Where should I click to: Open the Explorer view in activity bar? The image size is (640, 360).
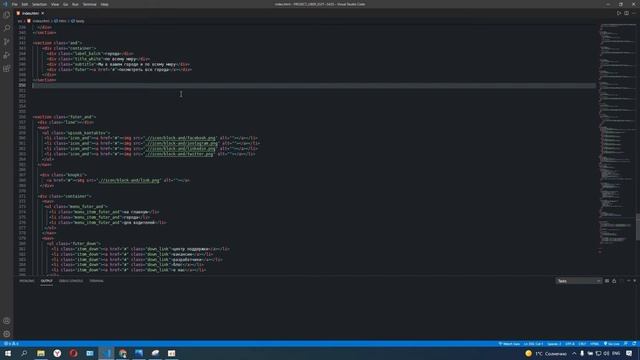click(x=7, y=15)
